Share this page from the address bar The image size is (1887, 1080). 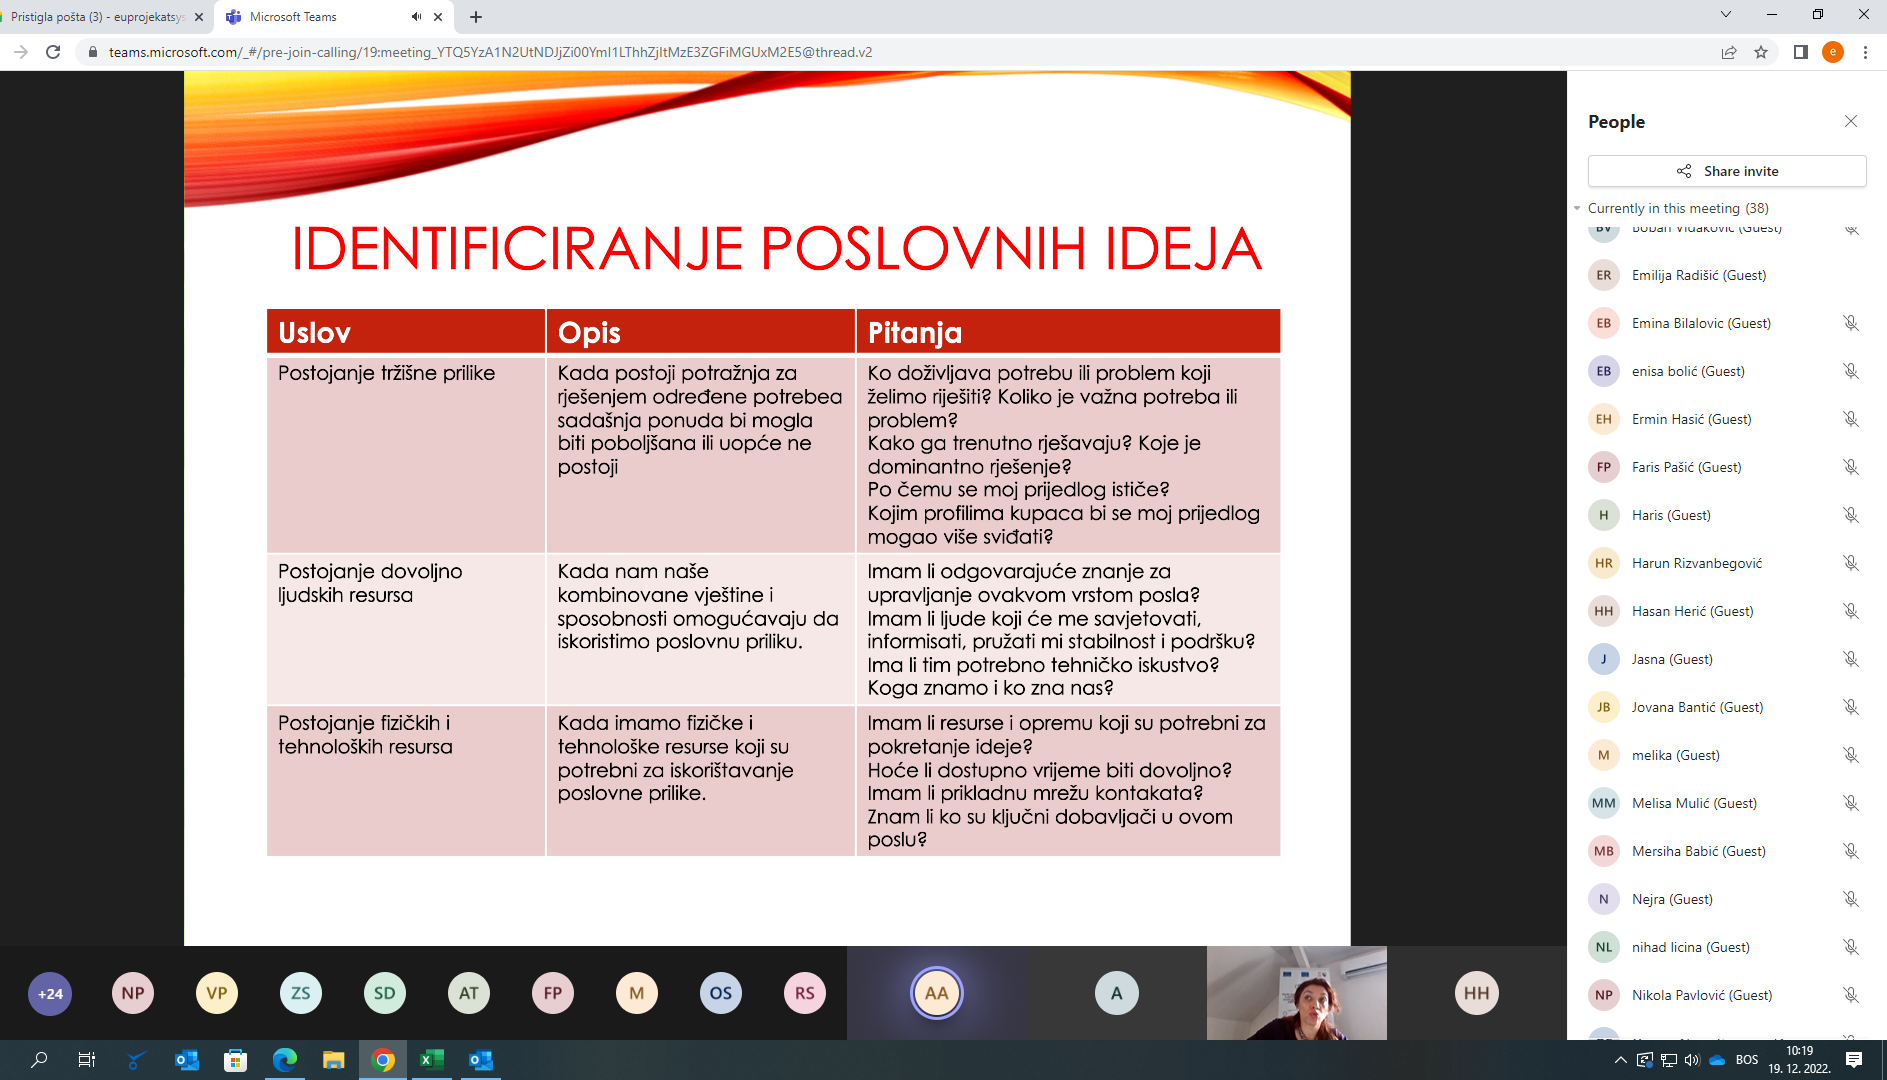pos(1729,52)
